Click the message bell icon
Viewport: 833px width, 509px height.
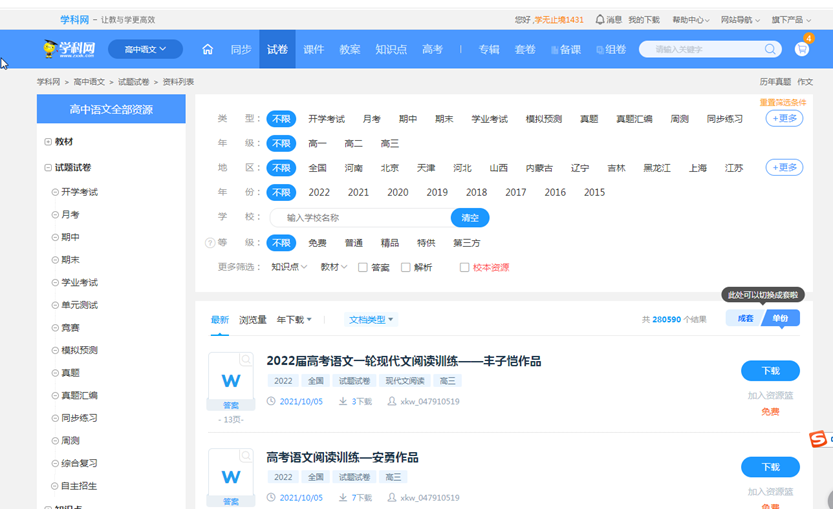coord(600,19)
